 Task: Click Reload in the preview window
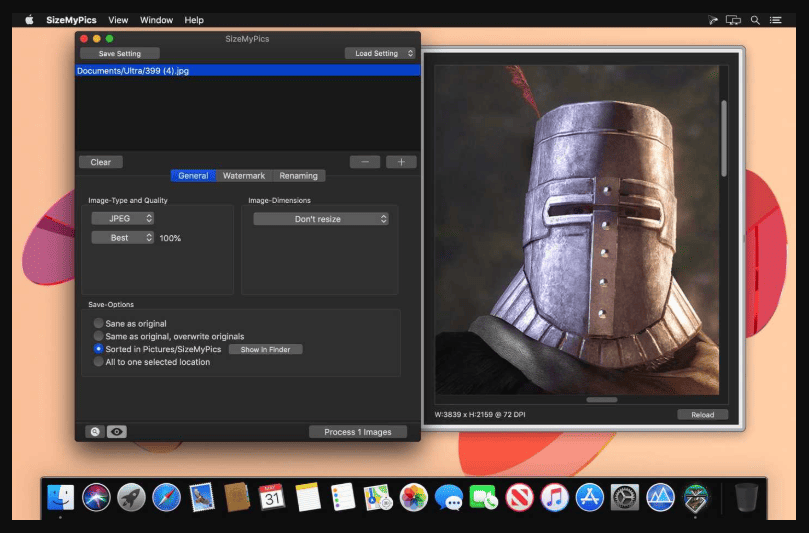click(x=702, y=414)
